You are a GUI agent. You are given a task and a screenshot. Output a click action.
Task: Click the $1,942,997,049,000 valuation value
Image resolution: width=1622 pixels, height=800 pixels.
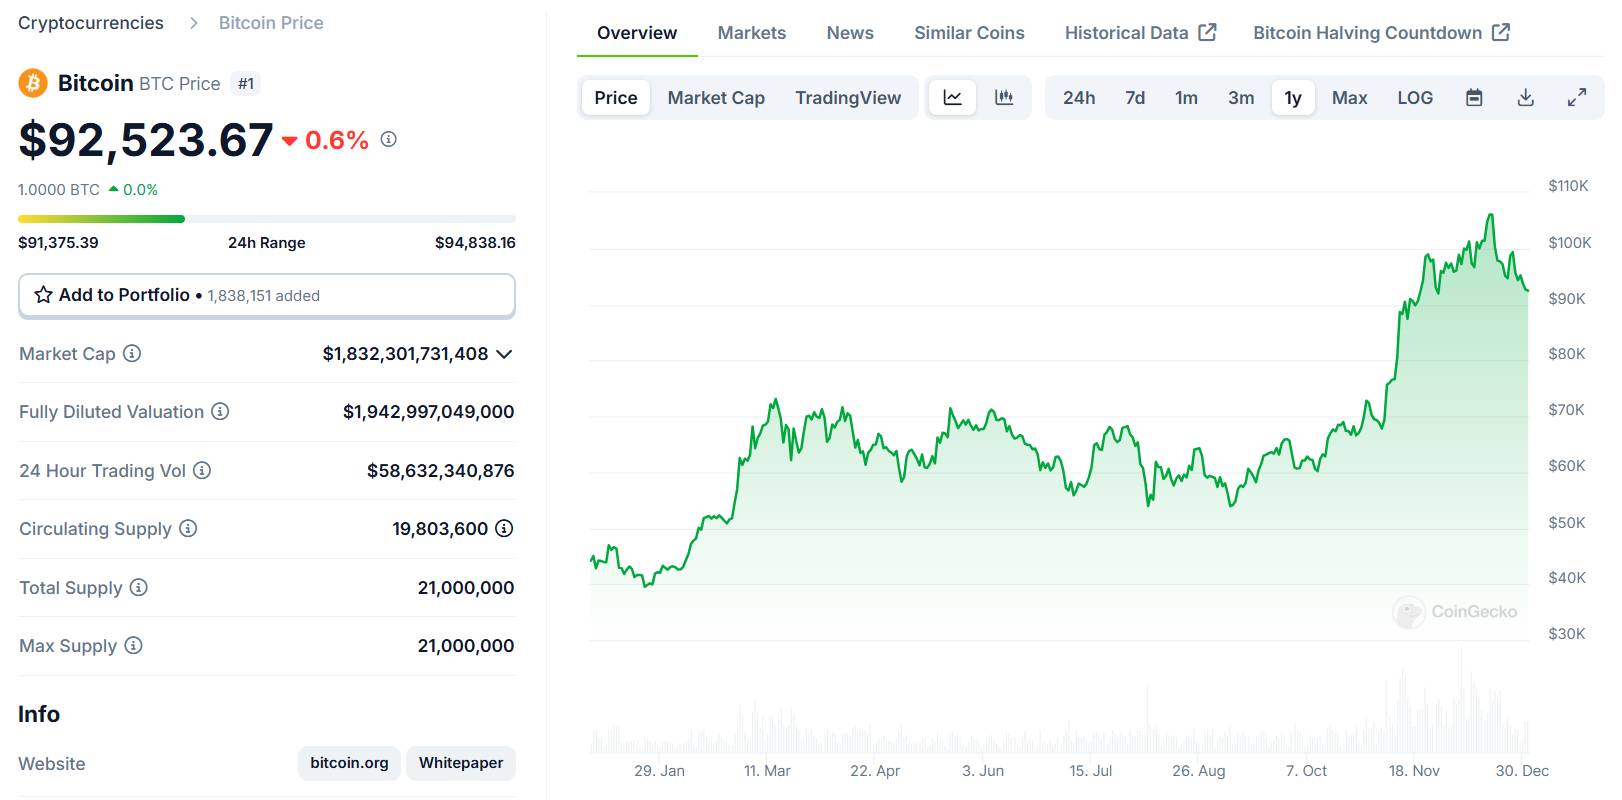point(428,412)
